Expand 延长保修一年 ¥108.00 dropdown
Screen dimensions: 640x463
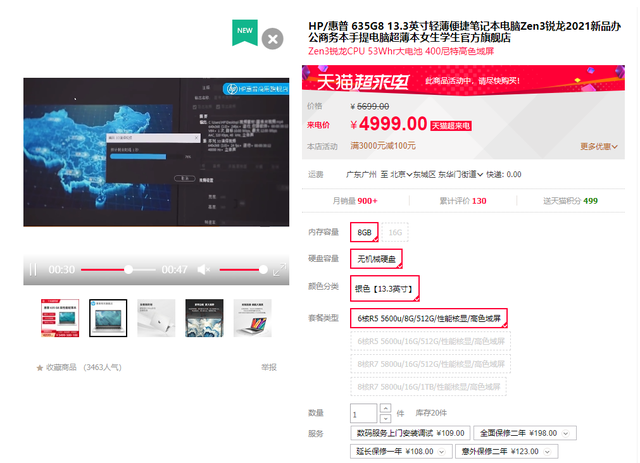click(x=441, y=452)
